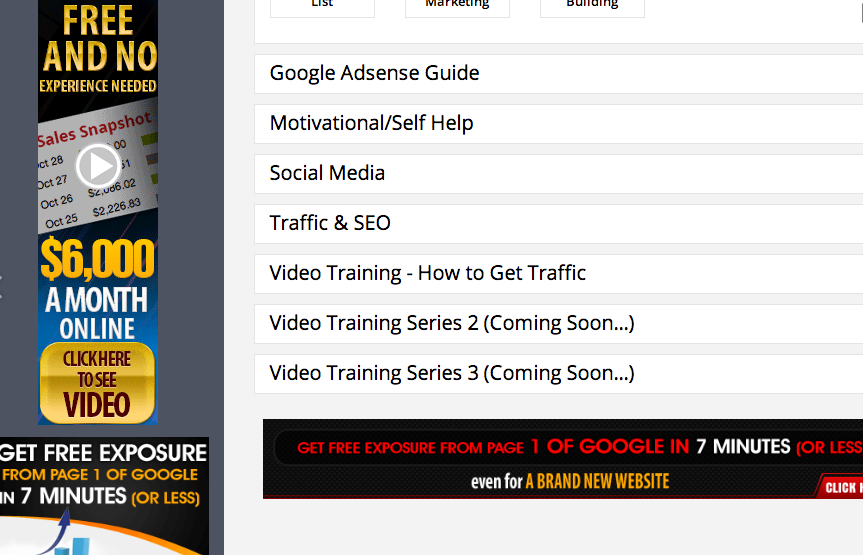Screen dimensions: 863x555
Task: Expand the Google Adsense Guide section
Action: 558,73
